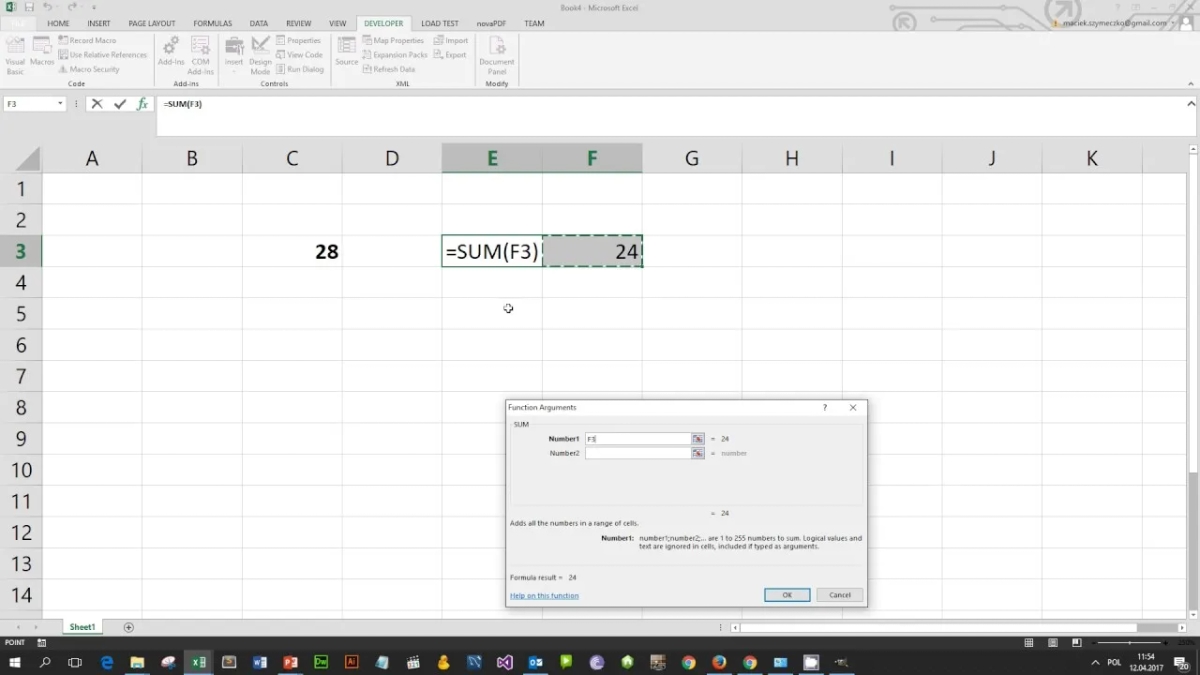The height and width of the screenshot is (675, 1200).
Task: Expand the formula bar
Action: (x=1190, y=104)
